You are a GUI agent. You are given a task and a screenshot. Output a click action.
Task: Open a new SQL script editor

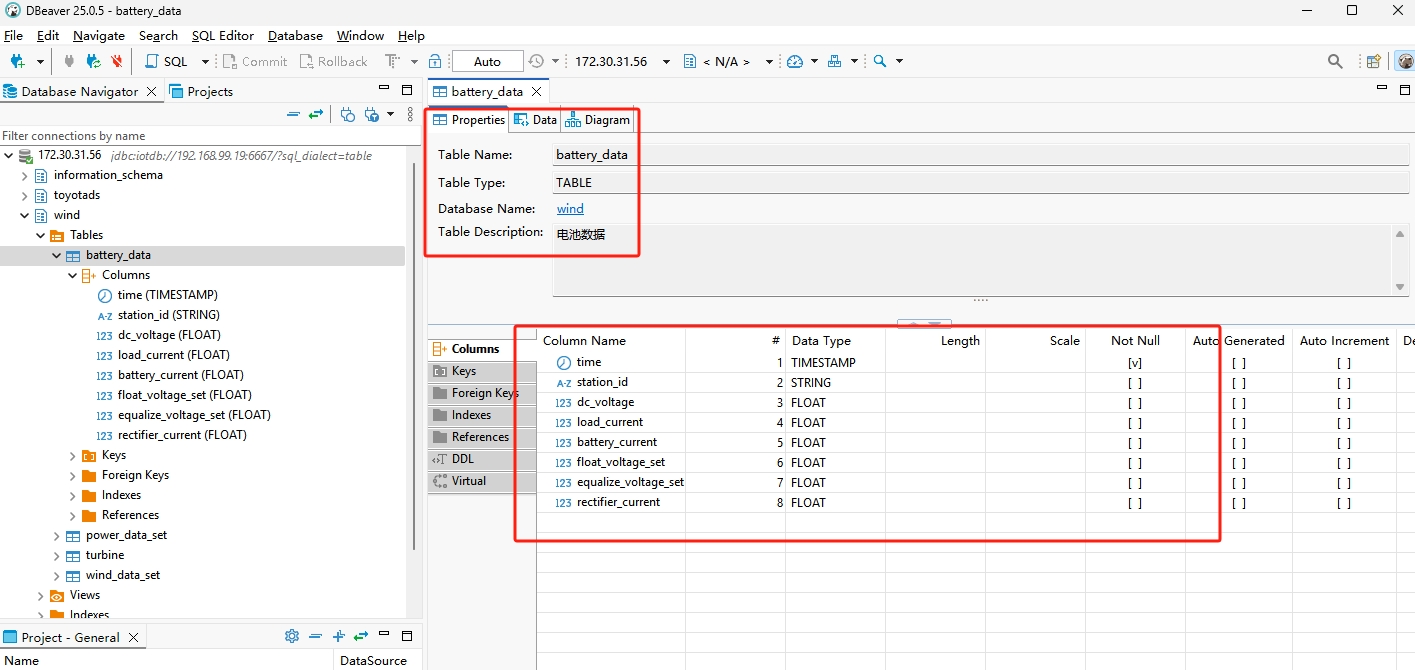pos(167,61)
